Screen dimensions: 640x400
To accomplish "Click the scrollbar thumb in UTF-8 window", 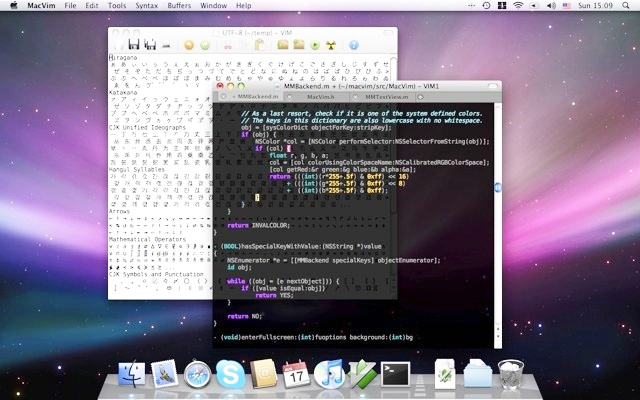I will coord(393,67).
